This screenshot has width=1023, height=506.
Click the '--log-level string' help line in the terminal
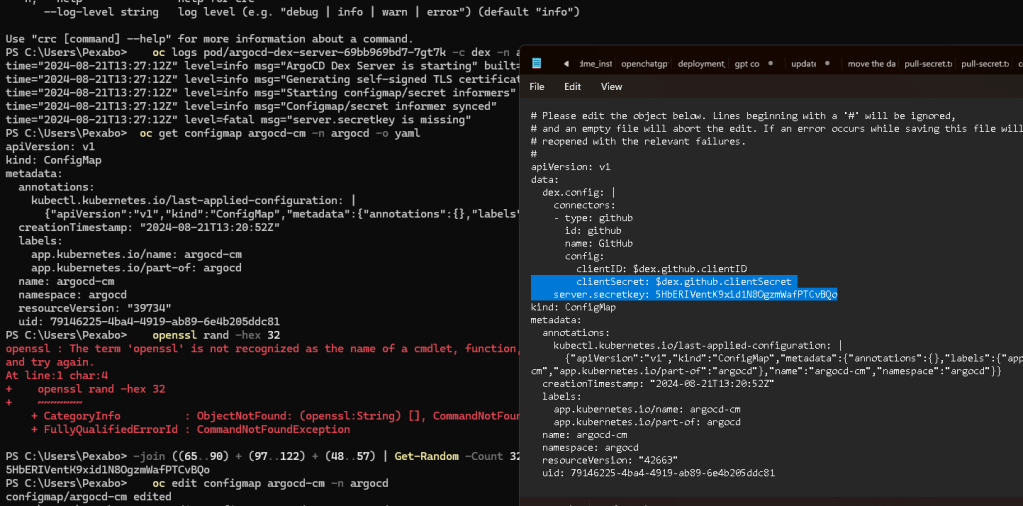(311, 12)
